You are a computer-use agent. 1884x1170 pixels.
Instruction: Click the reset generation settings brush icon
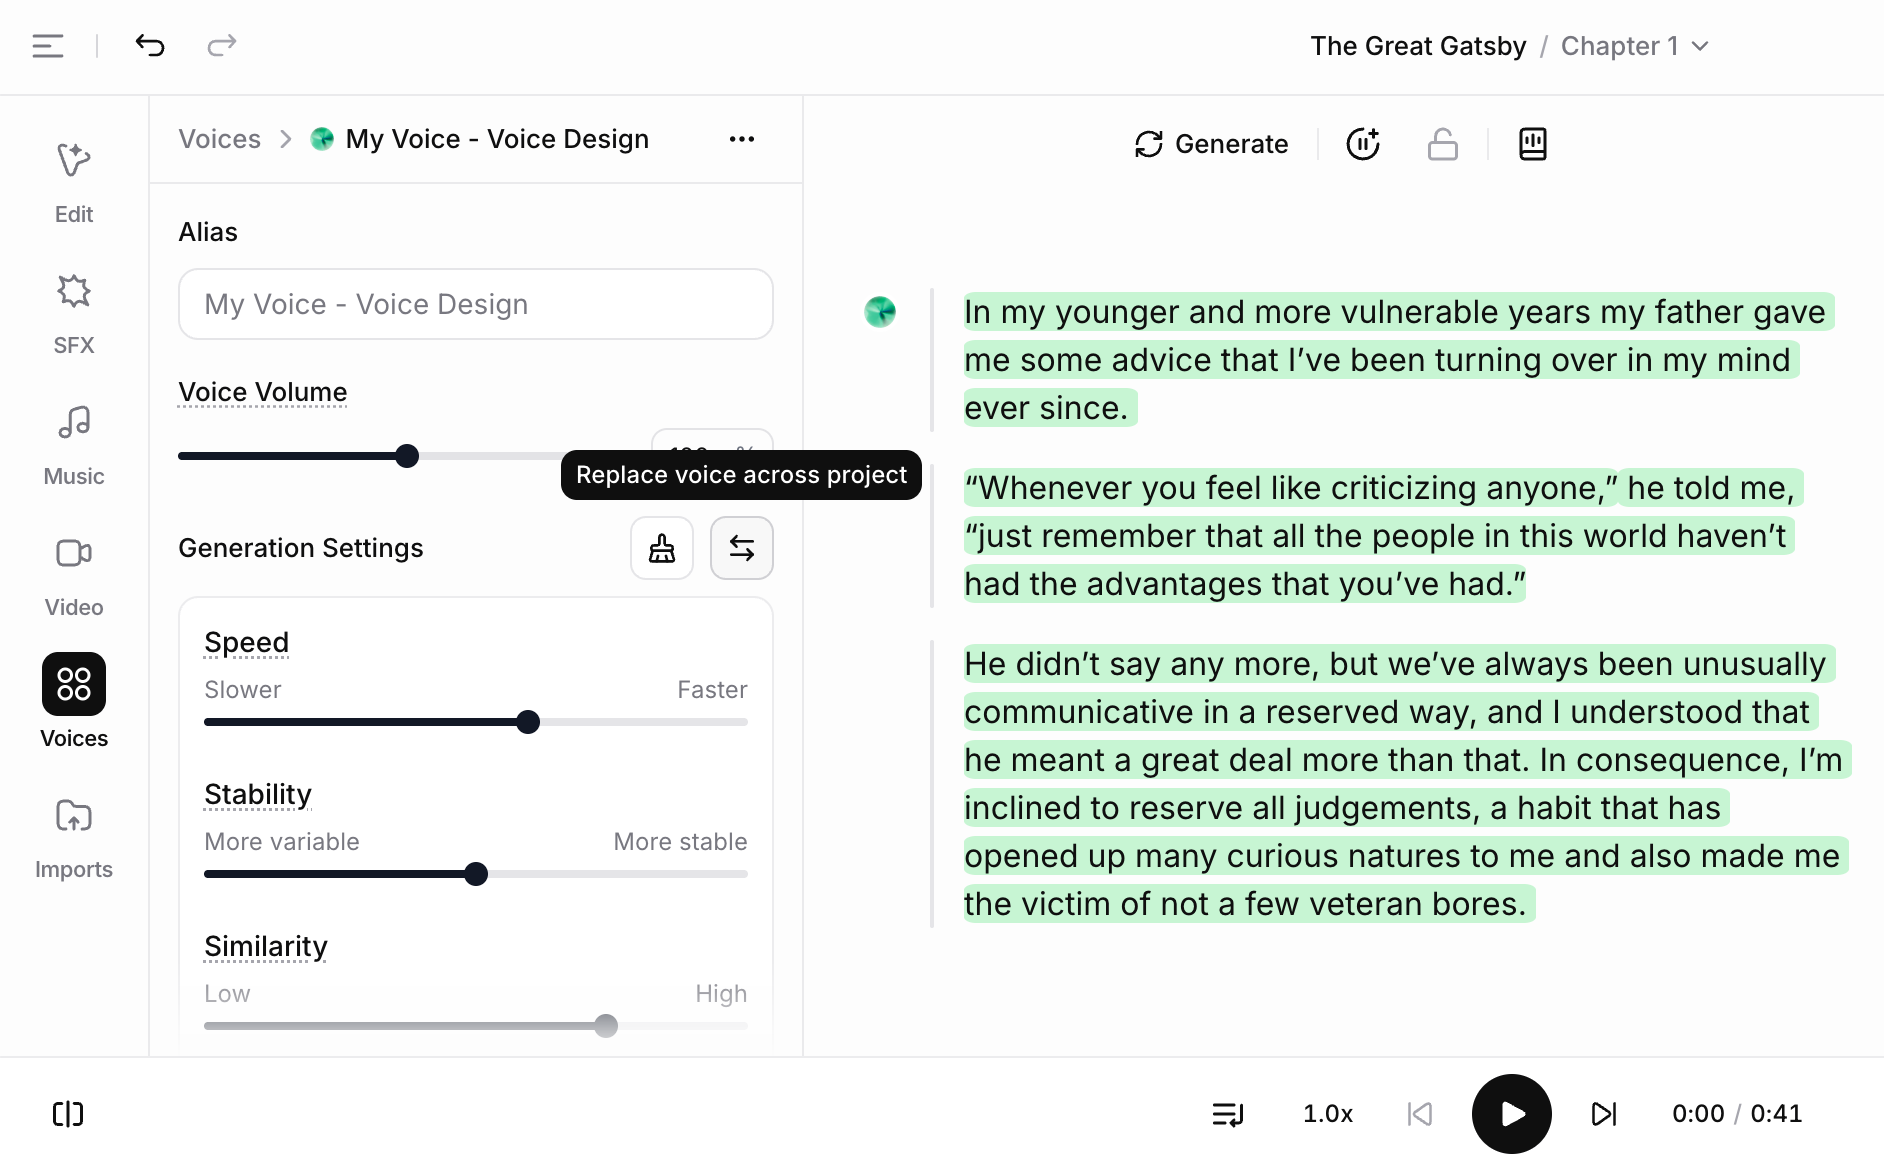(x=662, y=548)
